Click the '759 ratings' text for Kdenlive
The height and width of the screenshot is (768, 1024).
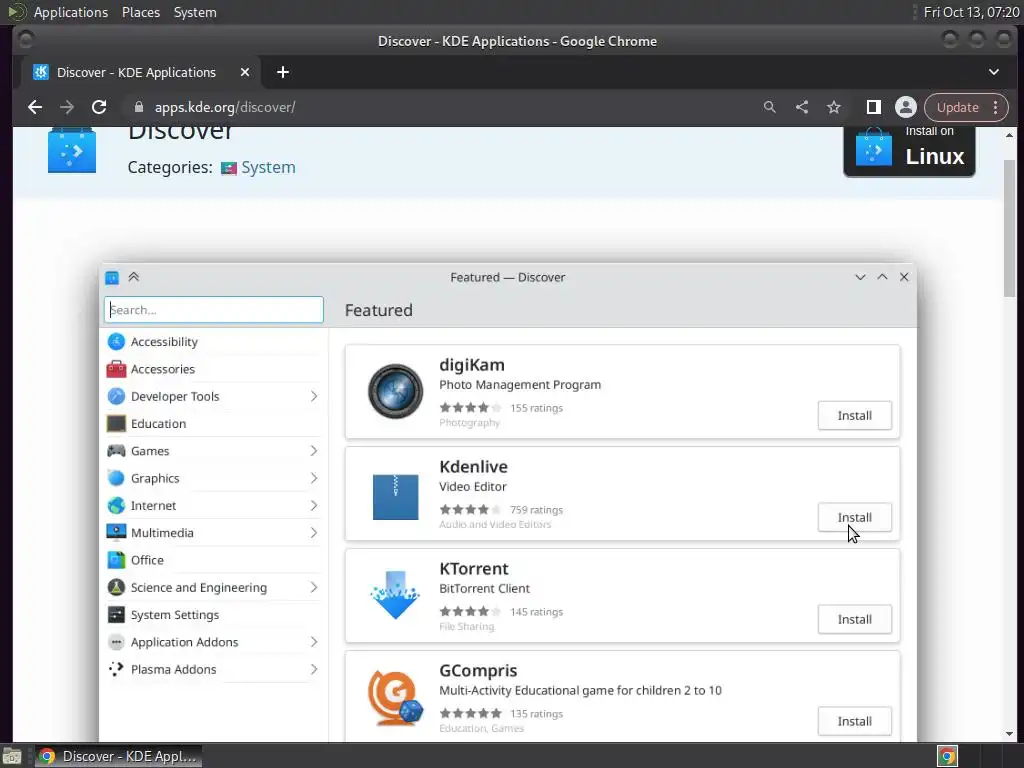536,509
